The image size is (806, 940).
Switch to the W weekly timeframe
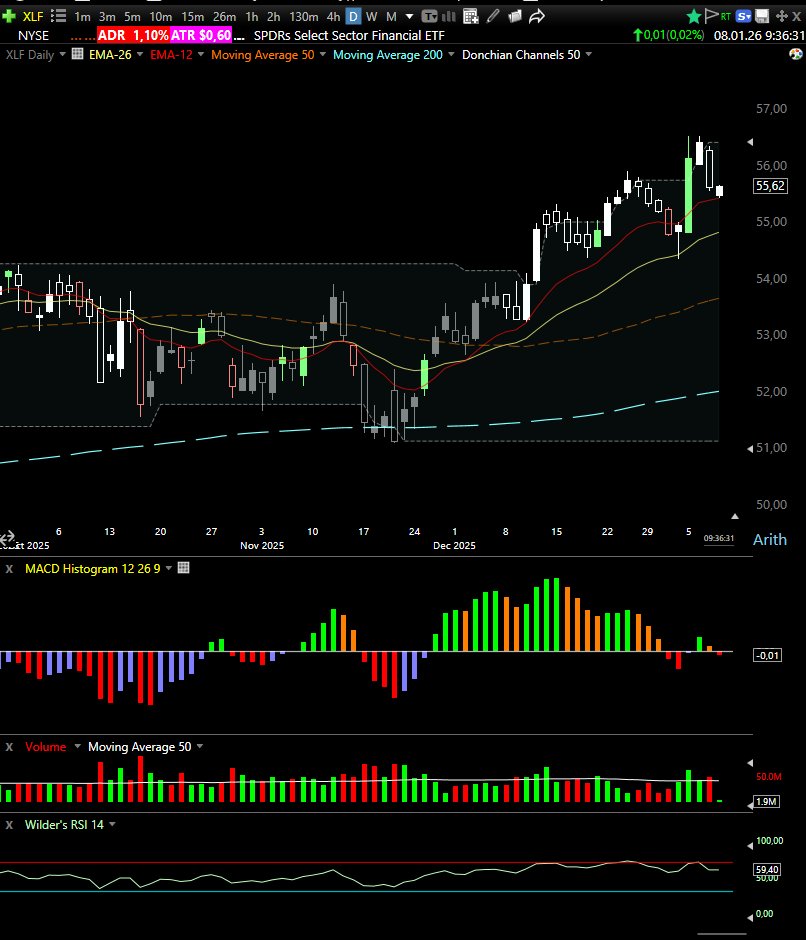click(372, 17)
